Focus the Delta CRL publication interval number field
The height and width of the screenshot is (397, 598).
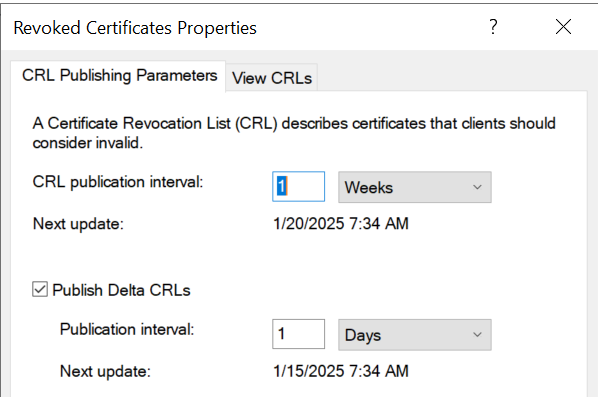tap(299, 334)
